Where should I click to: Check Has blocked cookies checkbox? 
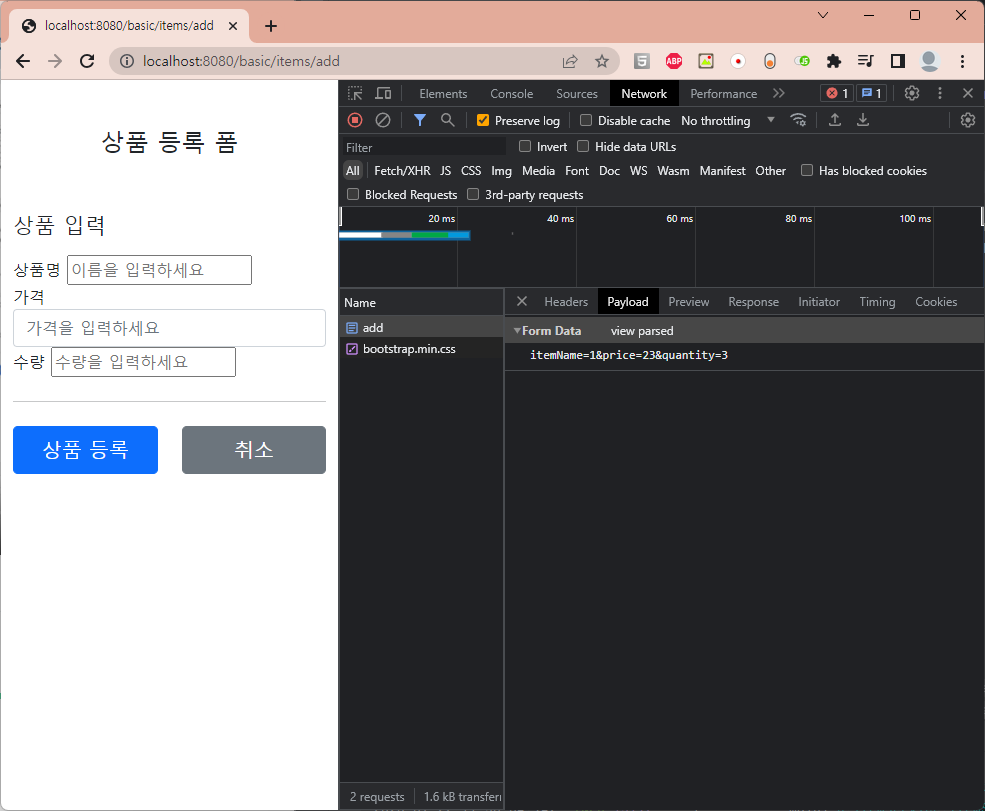(807, 170)
